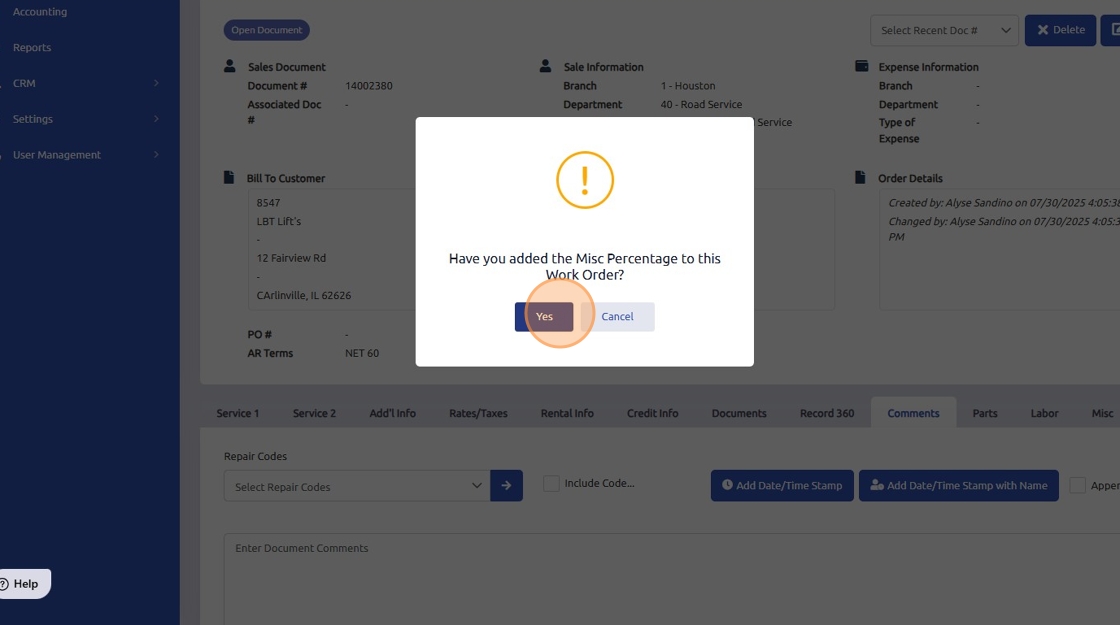
Task: Expand the User Management chevron
Action: tap(156, 154)
